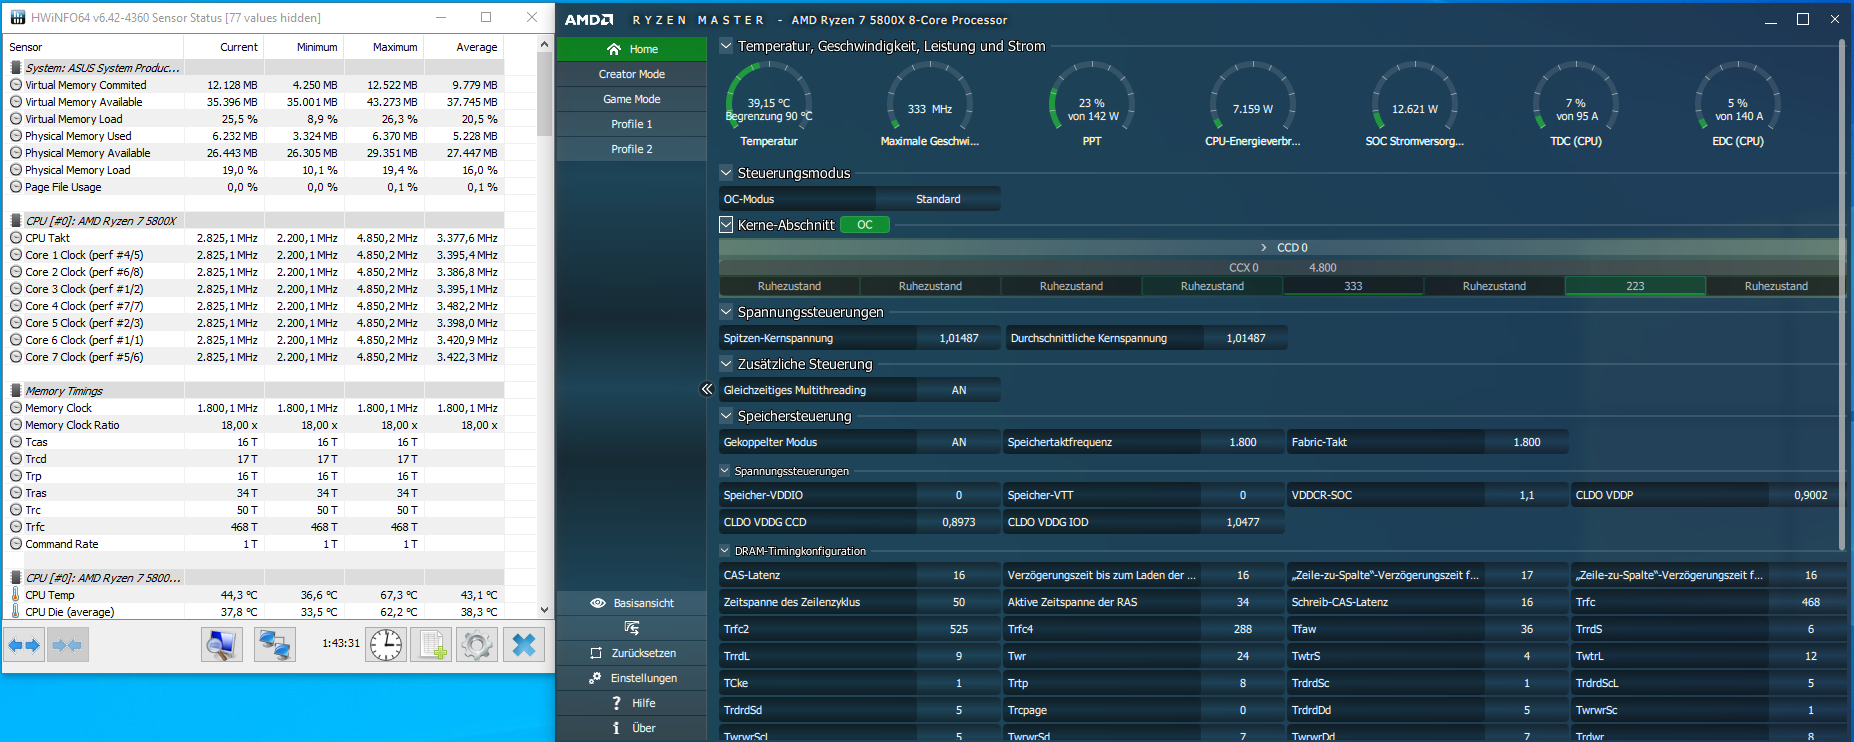This screenshot has height=742, width=1854.
Task: Open HWiNFO sensor summary magnifier icon
Action: click(221, 645)
